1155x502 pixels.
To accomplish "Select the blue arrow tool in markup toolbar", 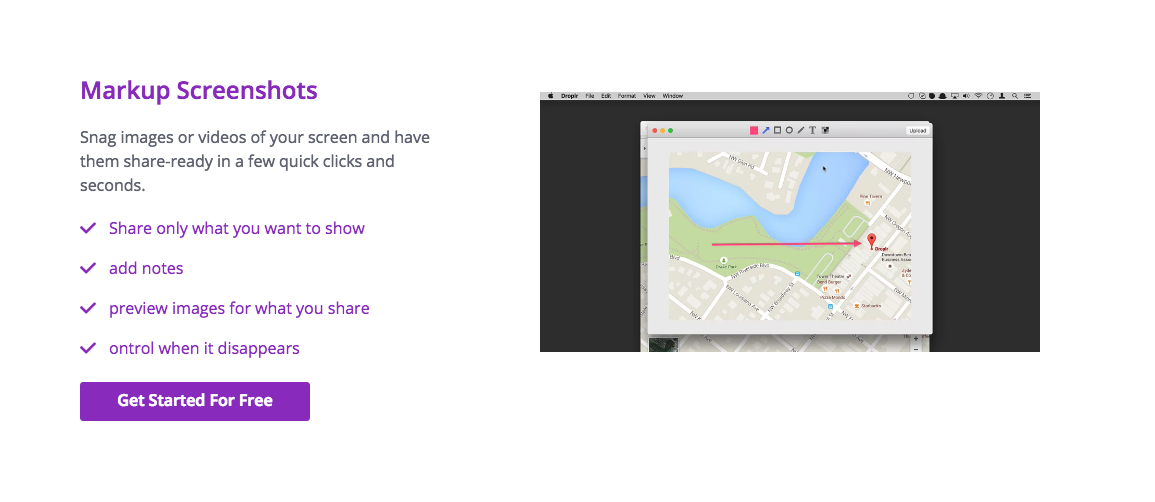I will point(765,130).
